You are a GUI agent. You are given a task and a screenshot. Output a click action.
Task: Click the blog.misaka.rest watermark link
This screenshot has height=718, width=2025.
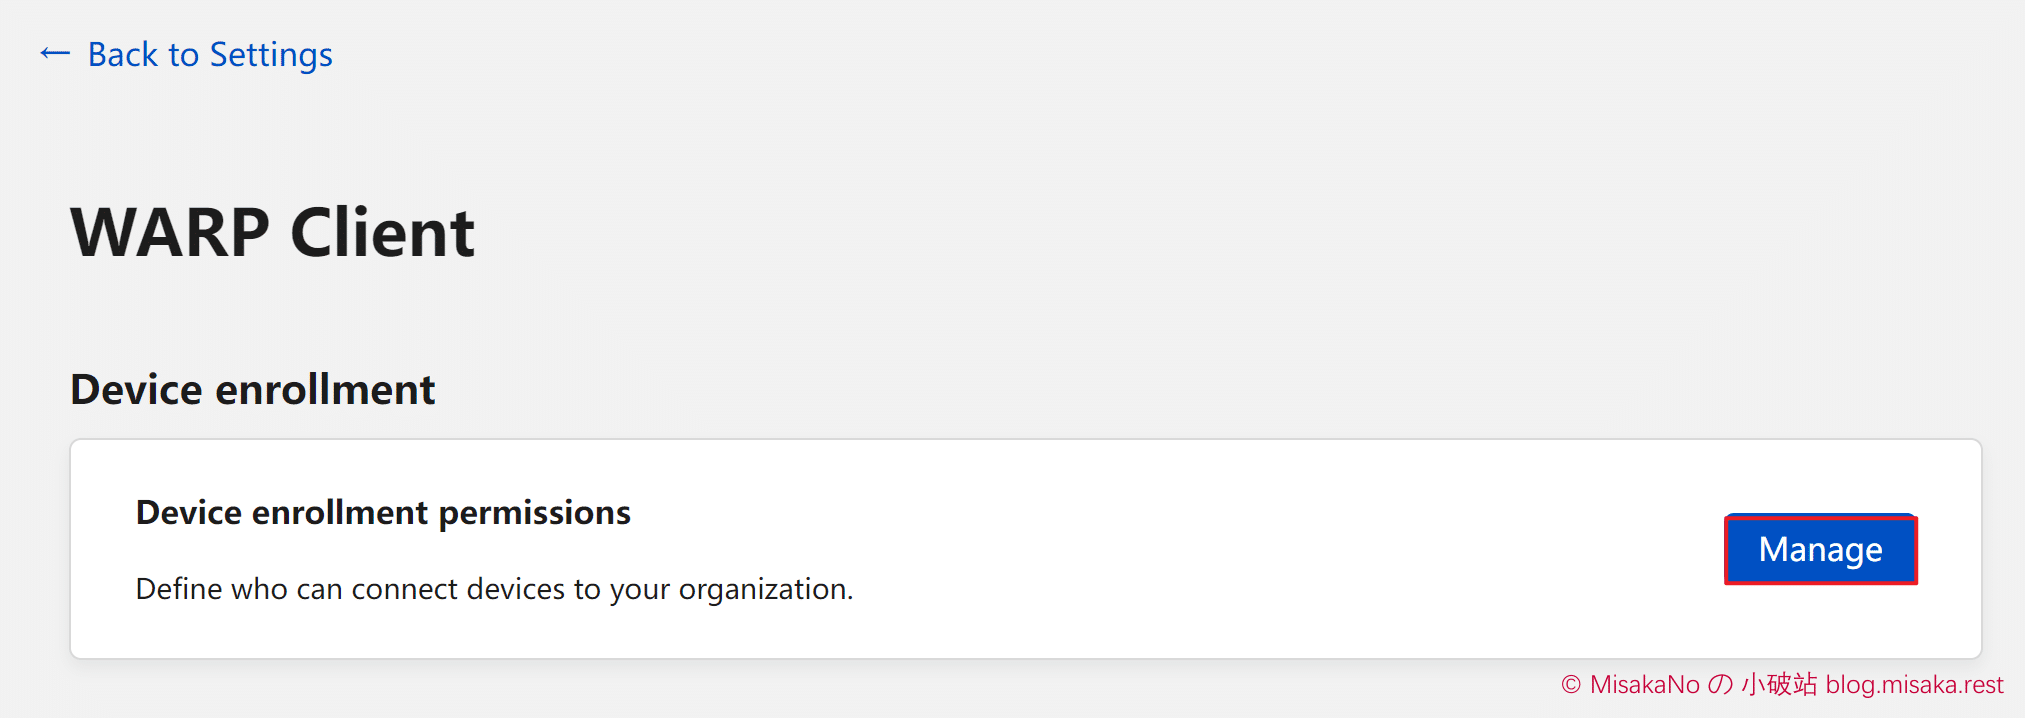click(1914, 684)
